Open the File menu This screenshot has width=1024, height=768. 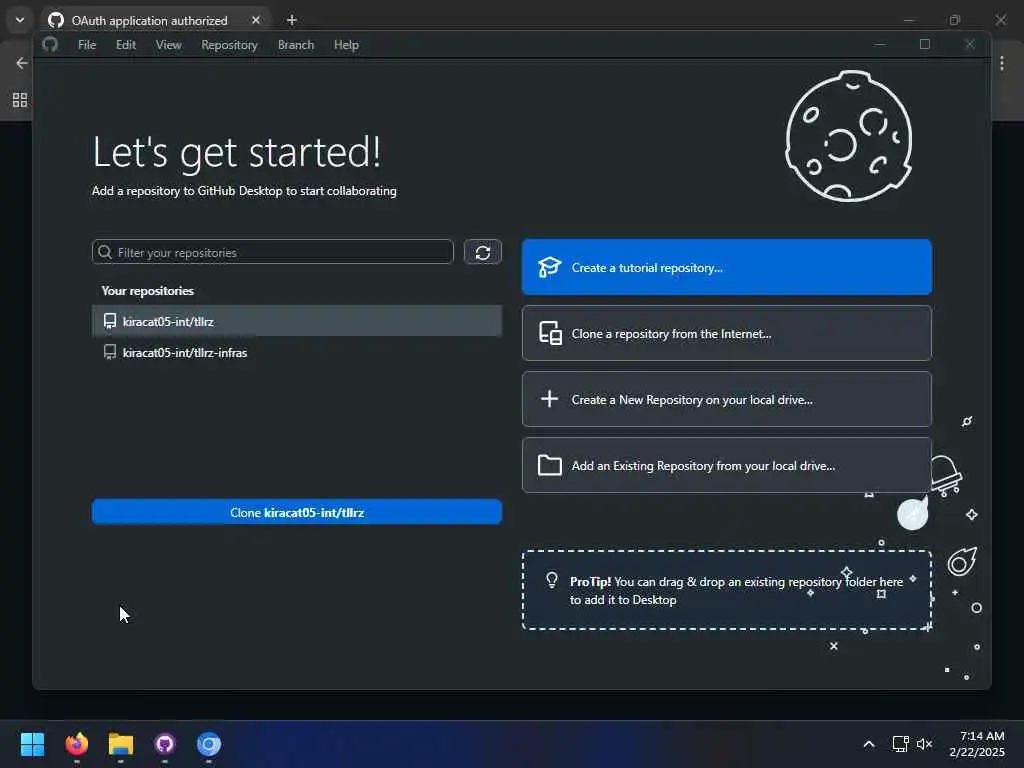[87, 45]
